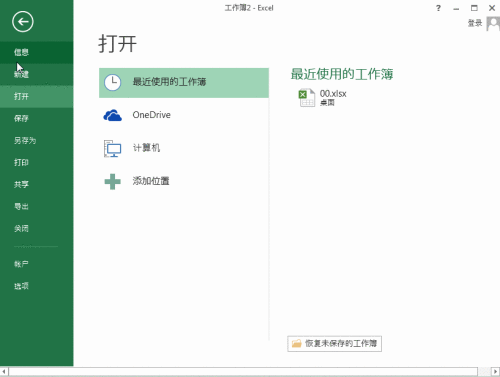Click the 计算机 computer monitor icon
Screen dimensions: 500x377
(112, 148)
